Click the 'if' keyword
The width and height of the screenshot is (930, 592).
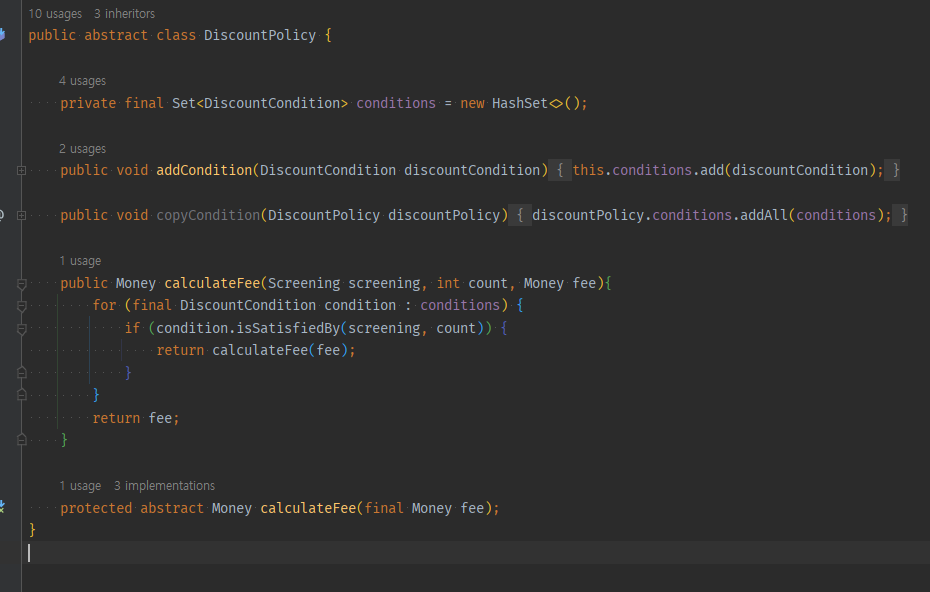pos(132,328)
